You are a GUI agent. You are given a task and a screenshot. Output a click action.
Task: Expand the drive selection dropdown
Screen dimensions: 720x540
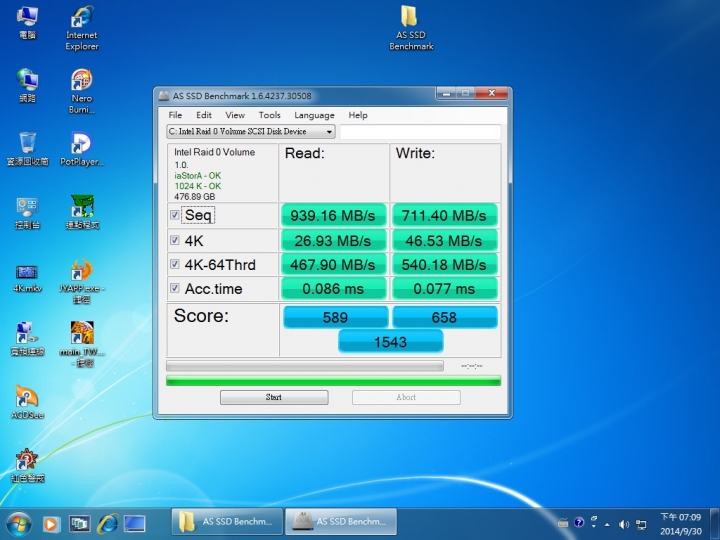pyautogui.click(x=329, y=132)
